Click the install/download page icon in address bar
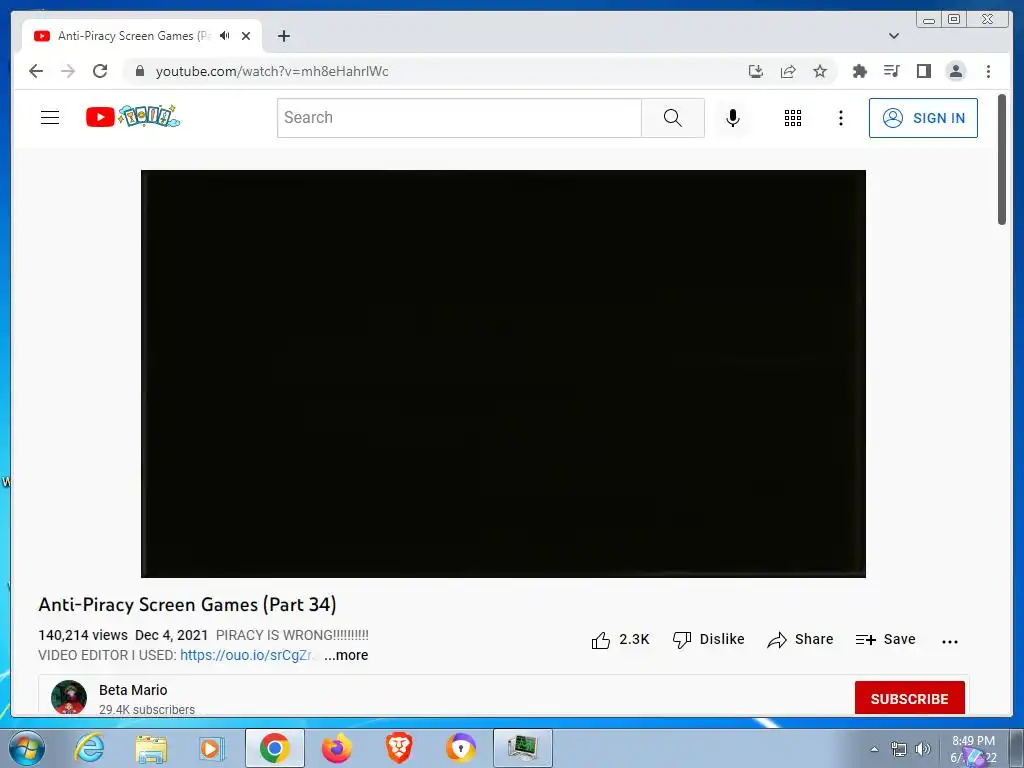1024x768 pixels. point(756,71)
